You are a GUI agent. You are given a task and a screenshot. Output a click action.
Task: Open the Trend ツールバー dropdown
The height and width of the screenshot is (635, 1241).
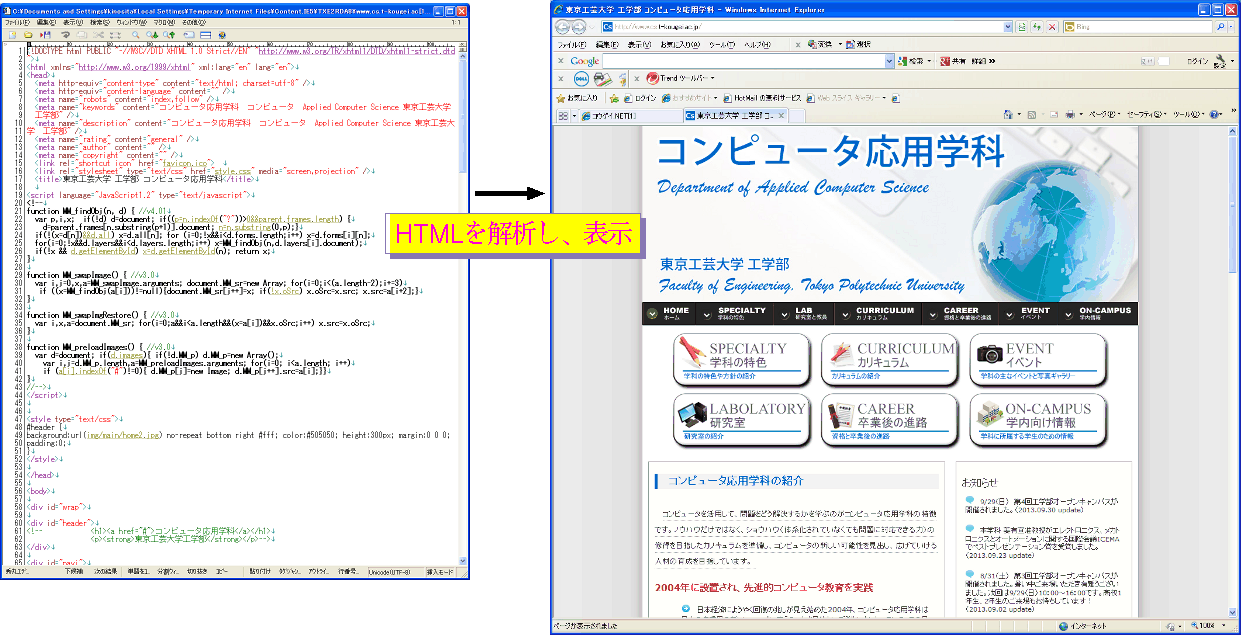click(x=712, y=78)
